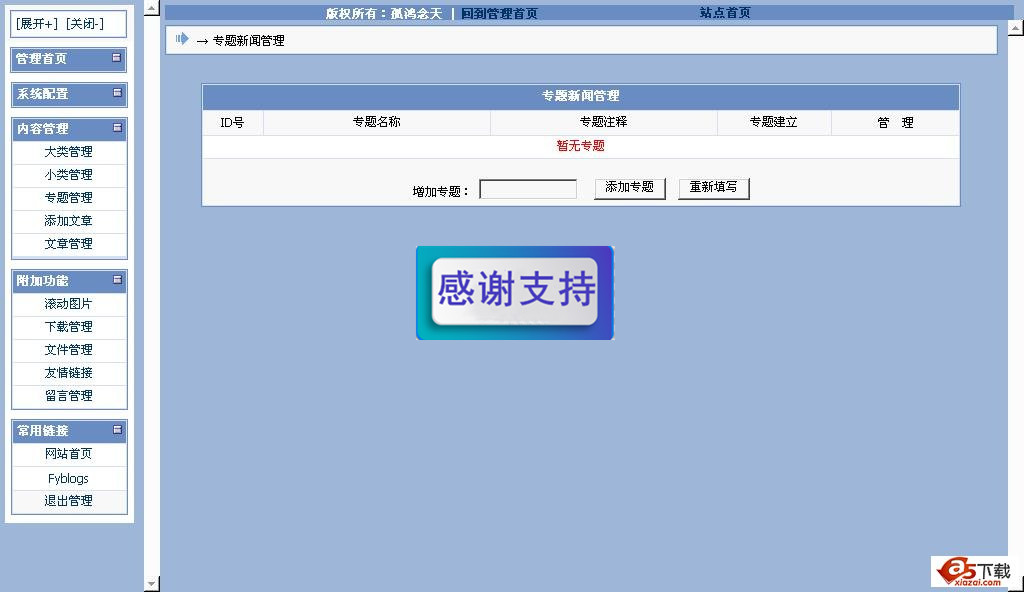
Task: Open the Fyblogs link
Action: pyautogui.click(x=68, y=478)
